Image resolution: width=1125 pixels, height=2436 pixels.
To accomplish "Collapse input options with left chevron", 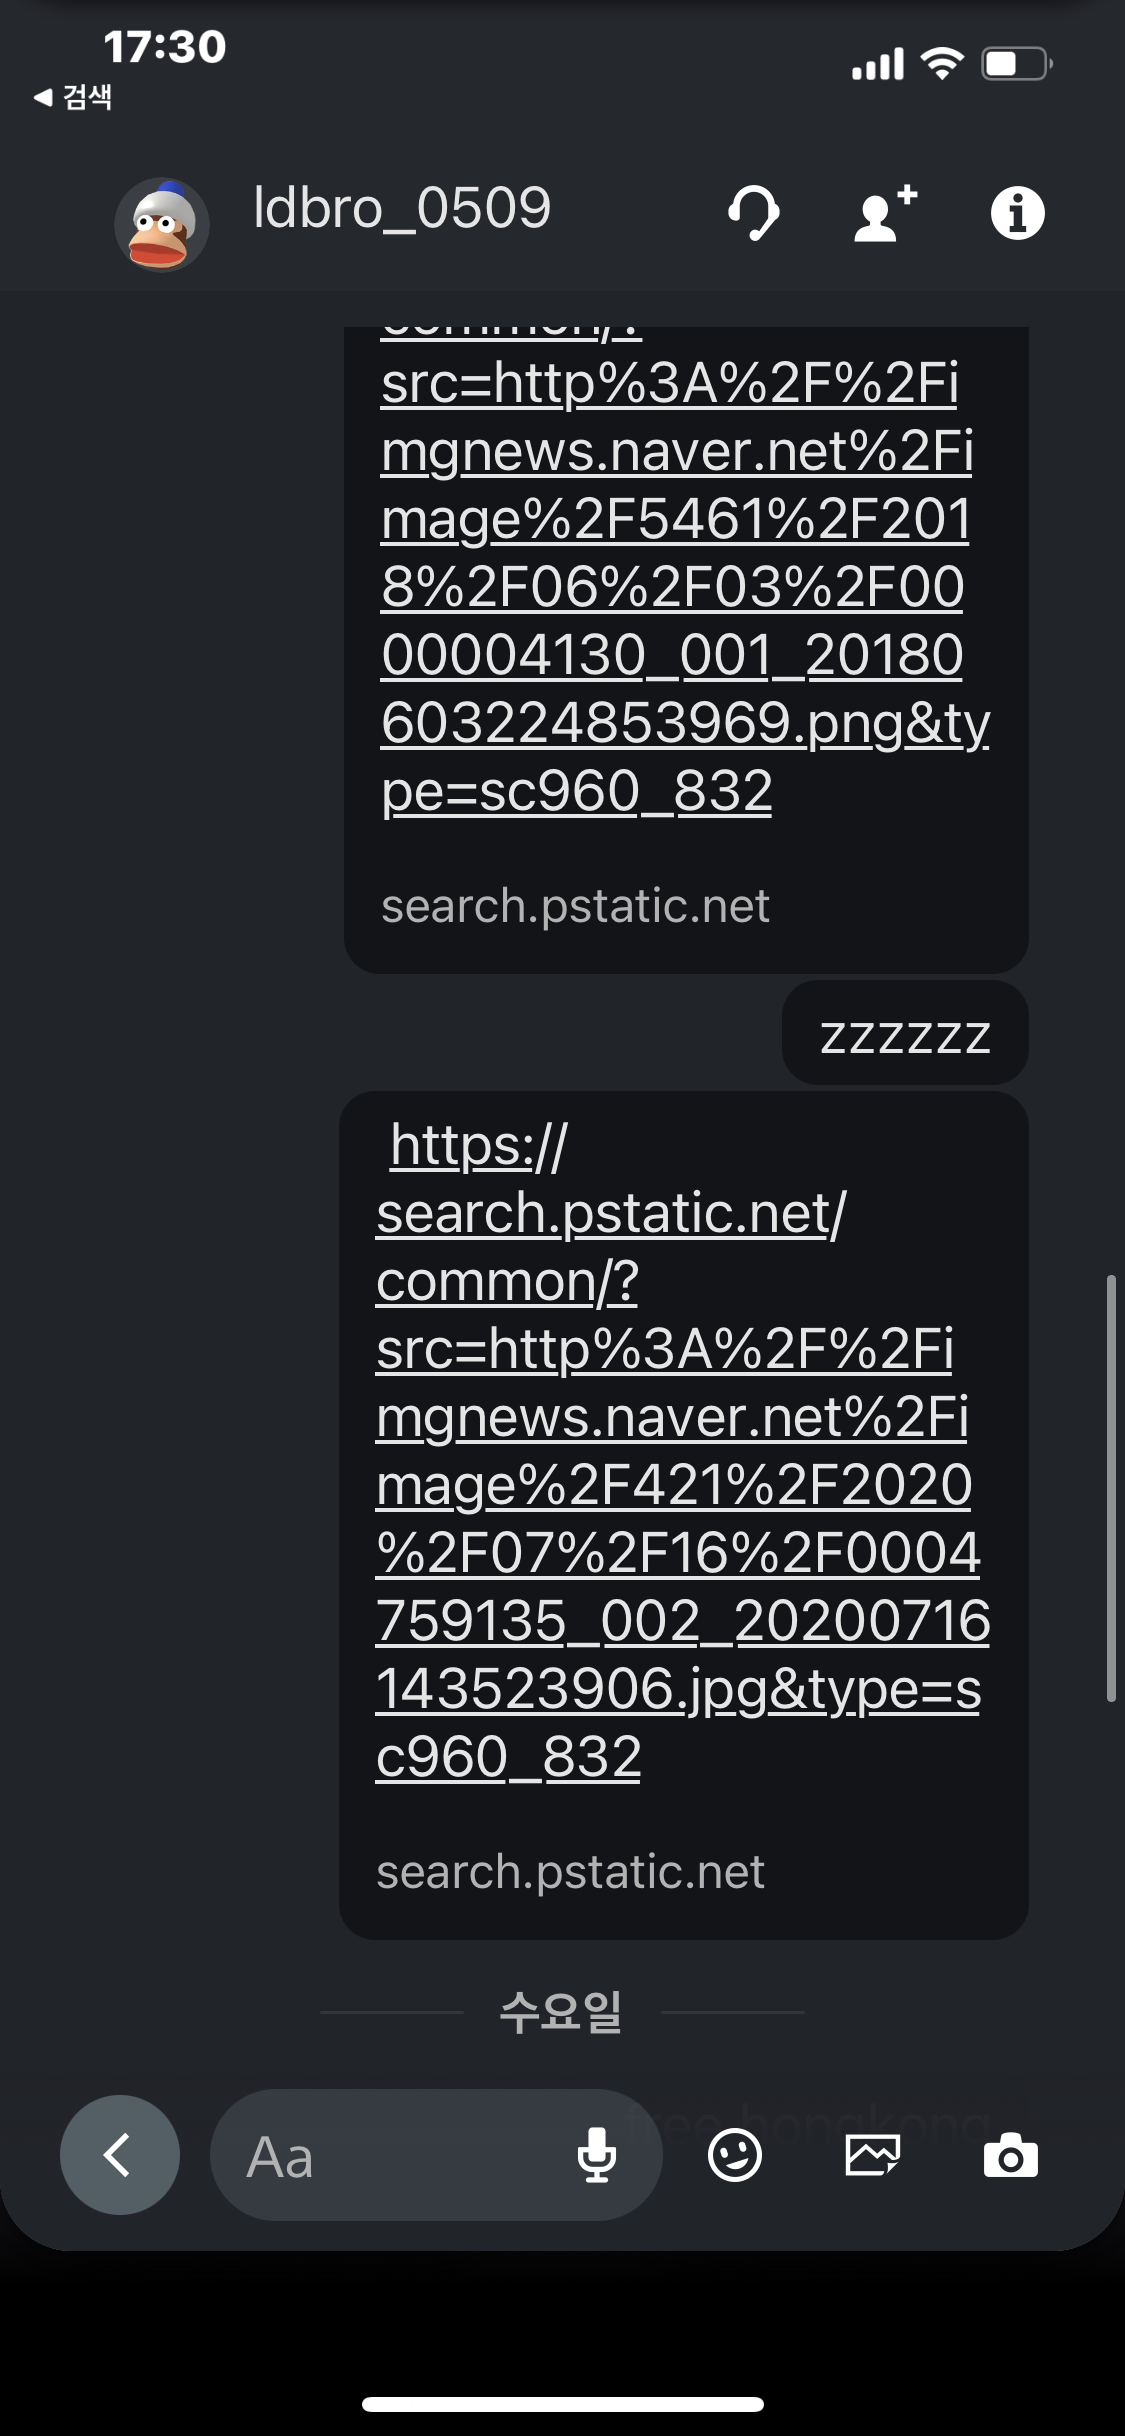I will tap(120, 2155).
